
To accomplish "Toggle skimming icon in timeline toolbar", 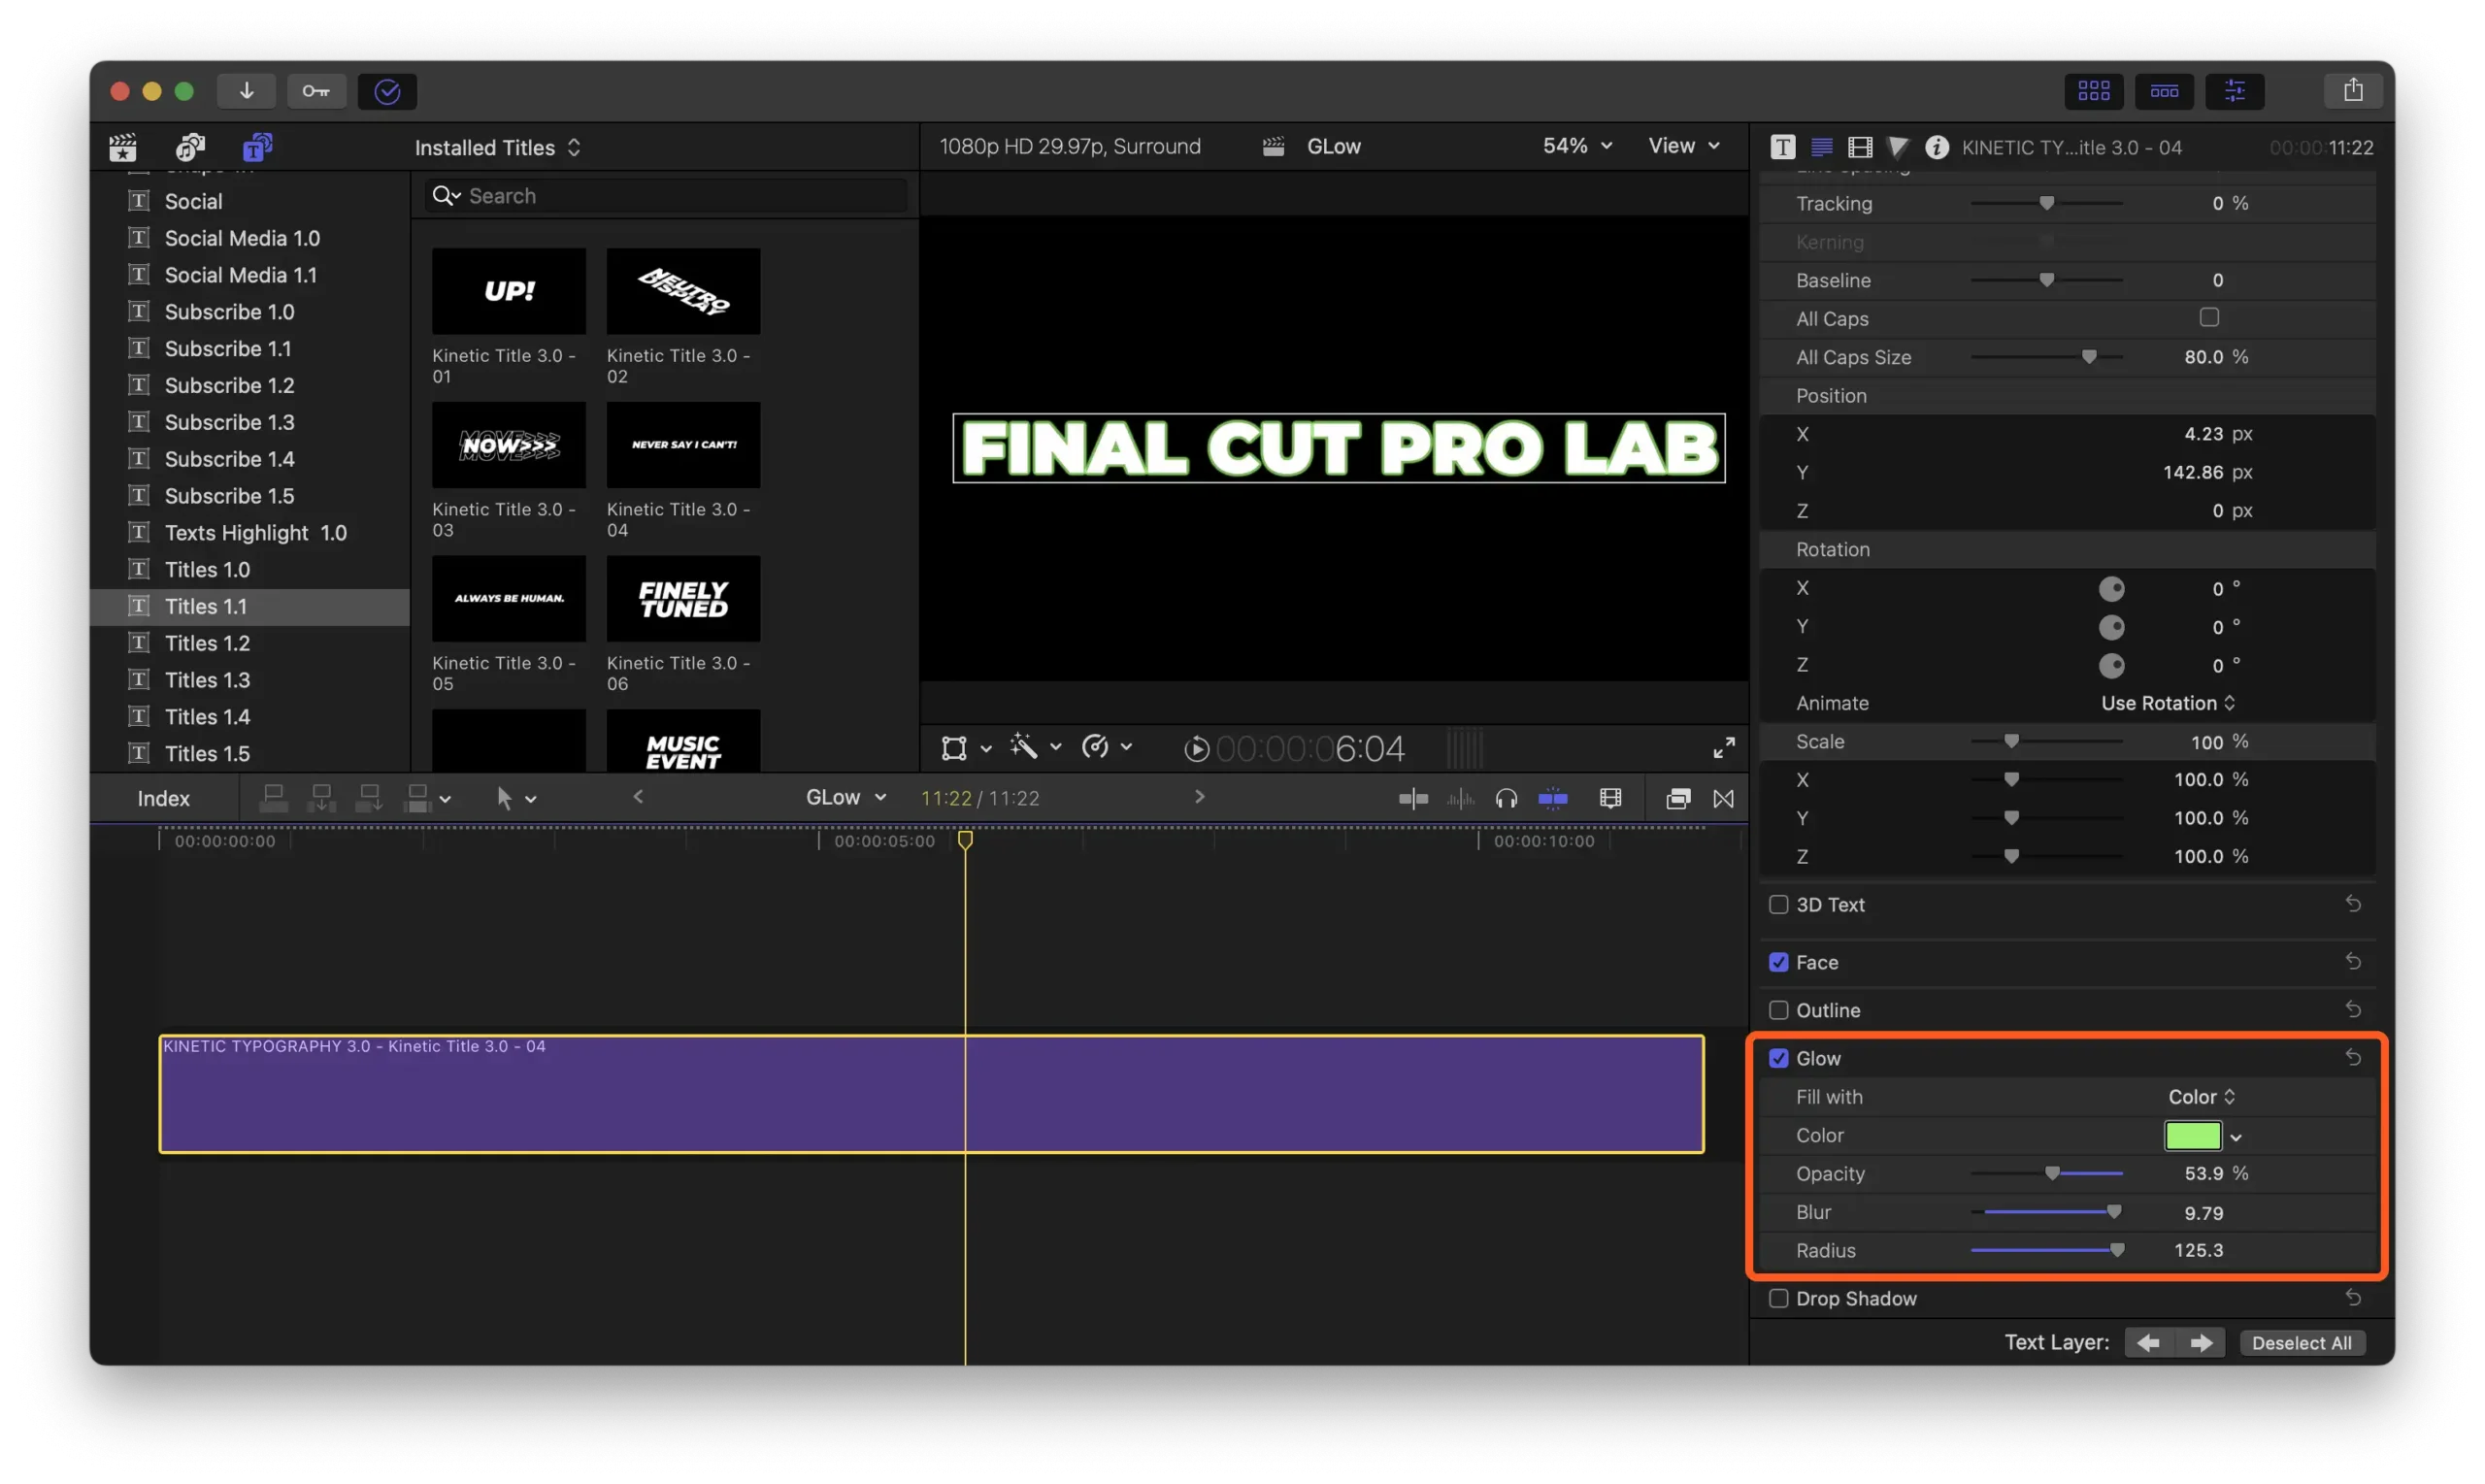I will [x=1412, y=798].
